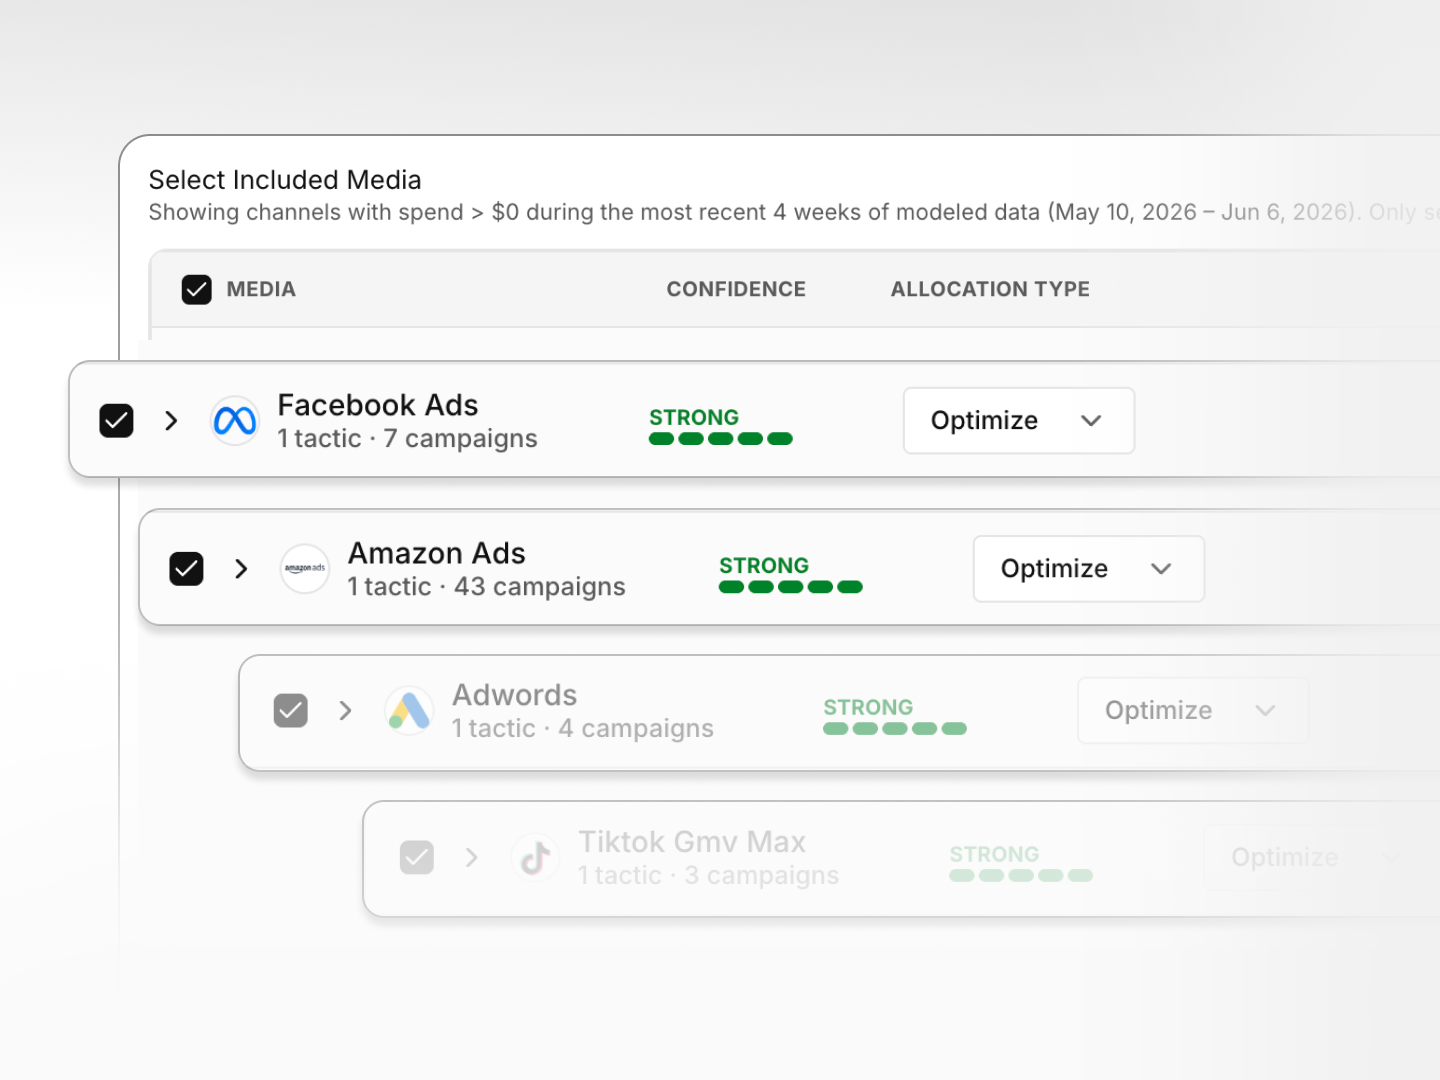The height and width of the screenshot is (1080, 1440).
Task: Click the Amazon Ads STRONG confidence bar
Action: (x=791, y=587)
